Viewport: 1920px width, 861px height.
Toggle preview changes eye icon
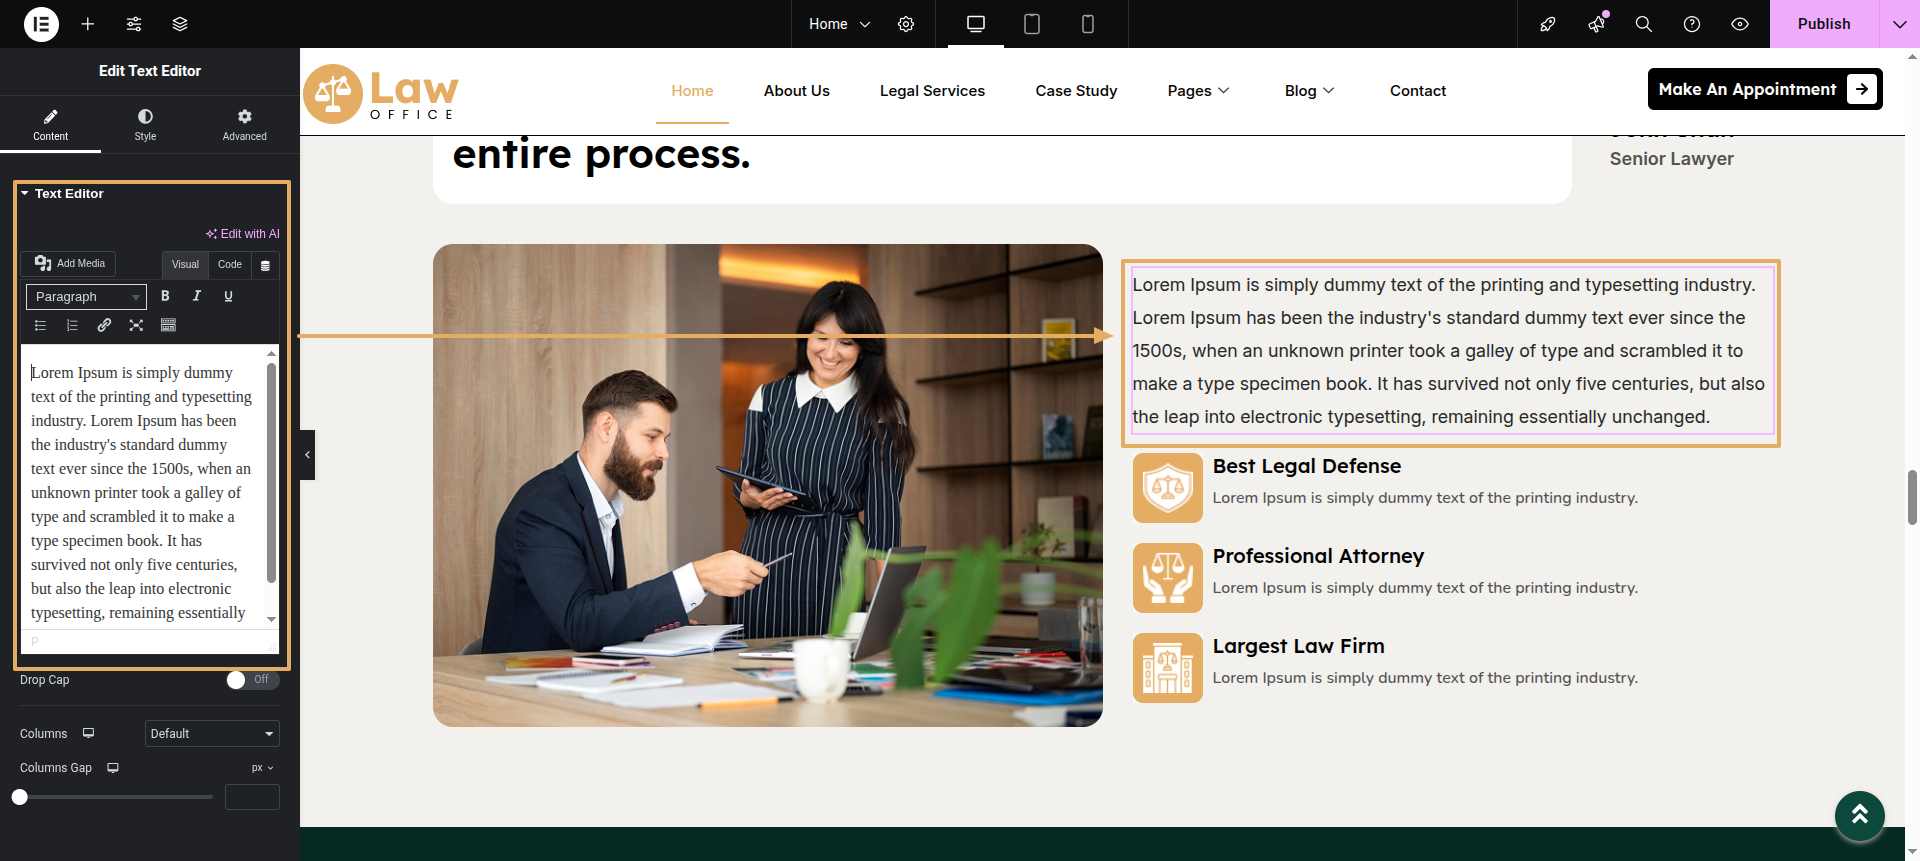point(1740,24)
